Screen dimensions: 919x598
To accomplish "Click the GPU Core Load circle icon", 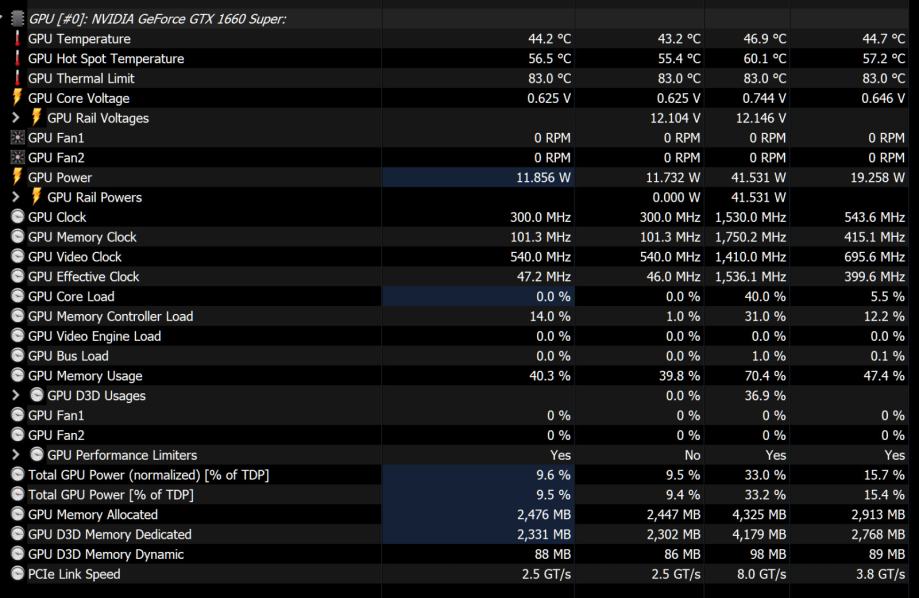I will tap(17, 296).
